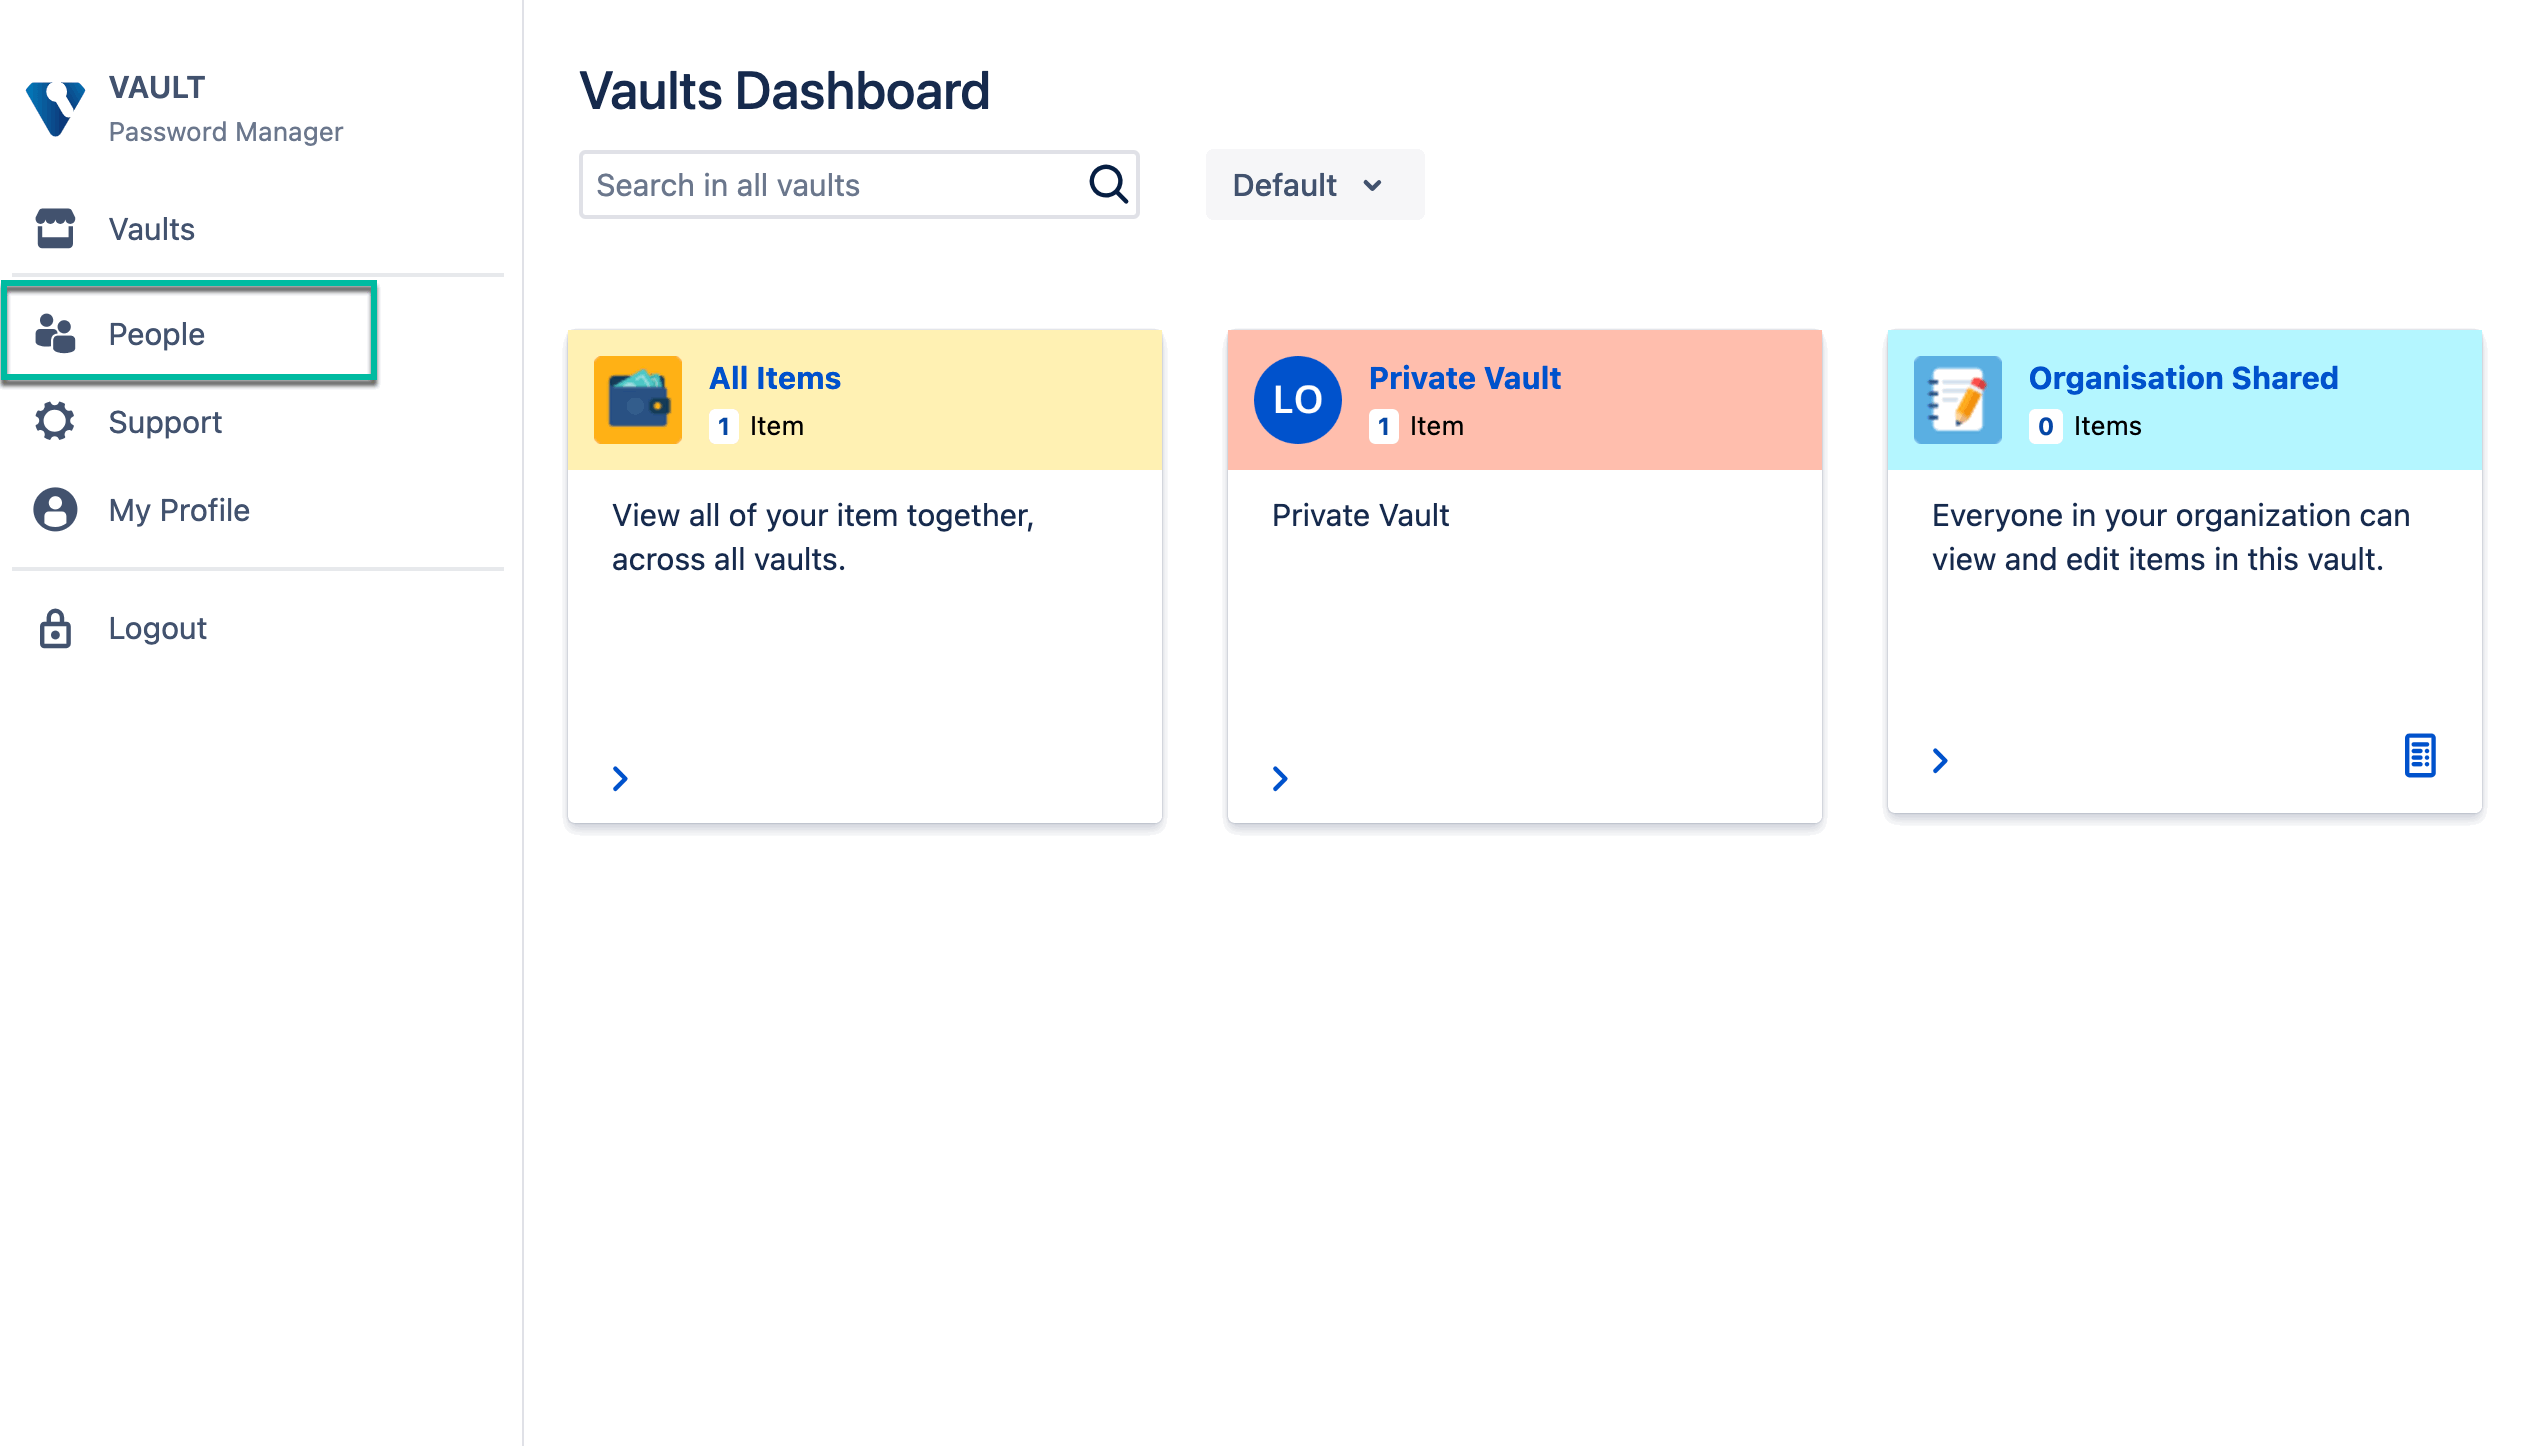The image size is (2542, 1446).
Task: Select the Vaults sidebar icon
Action: pyautogui.click(x=54, y=229)
